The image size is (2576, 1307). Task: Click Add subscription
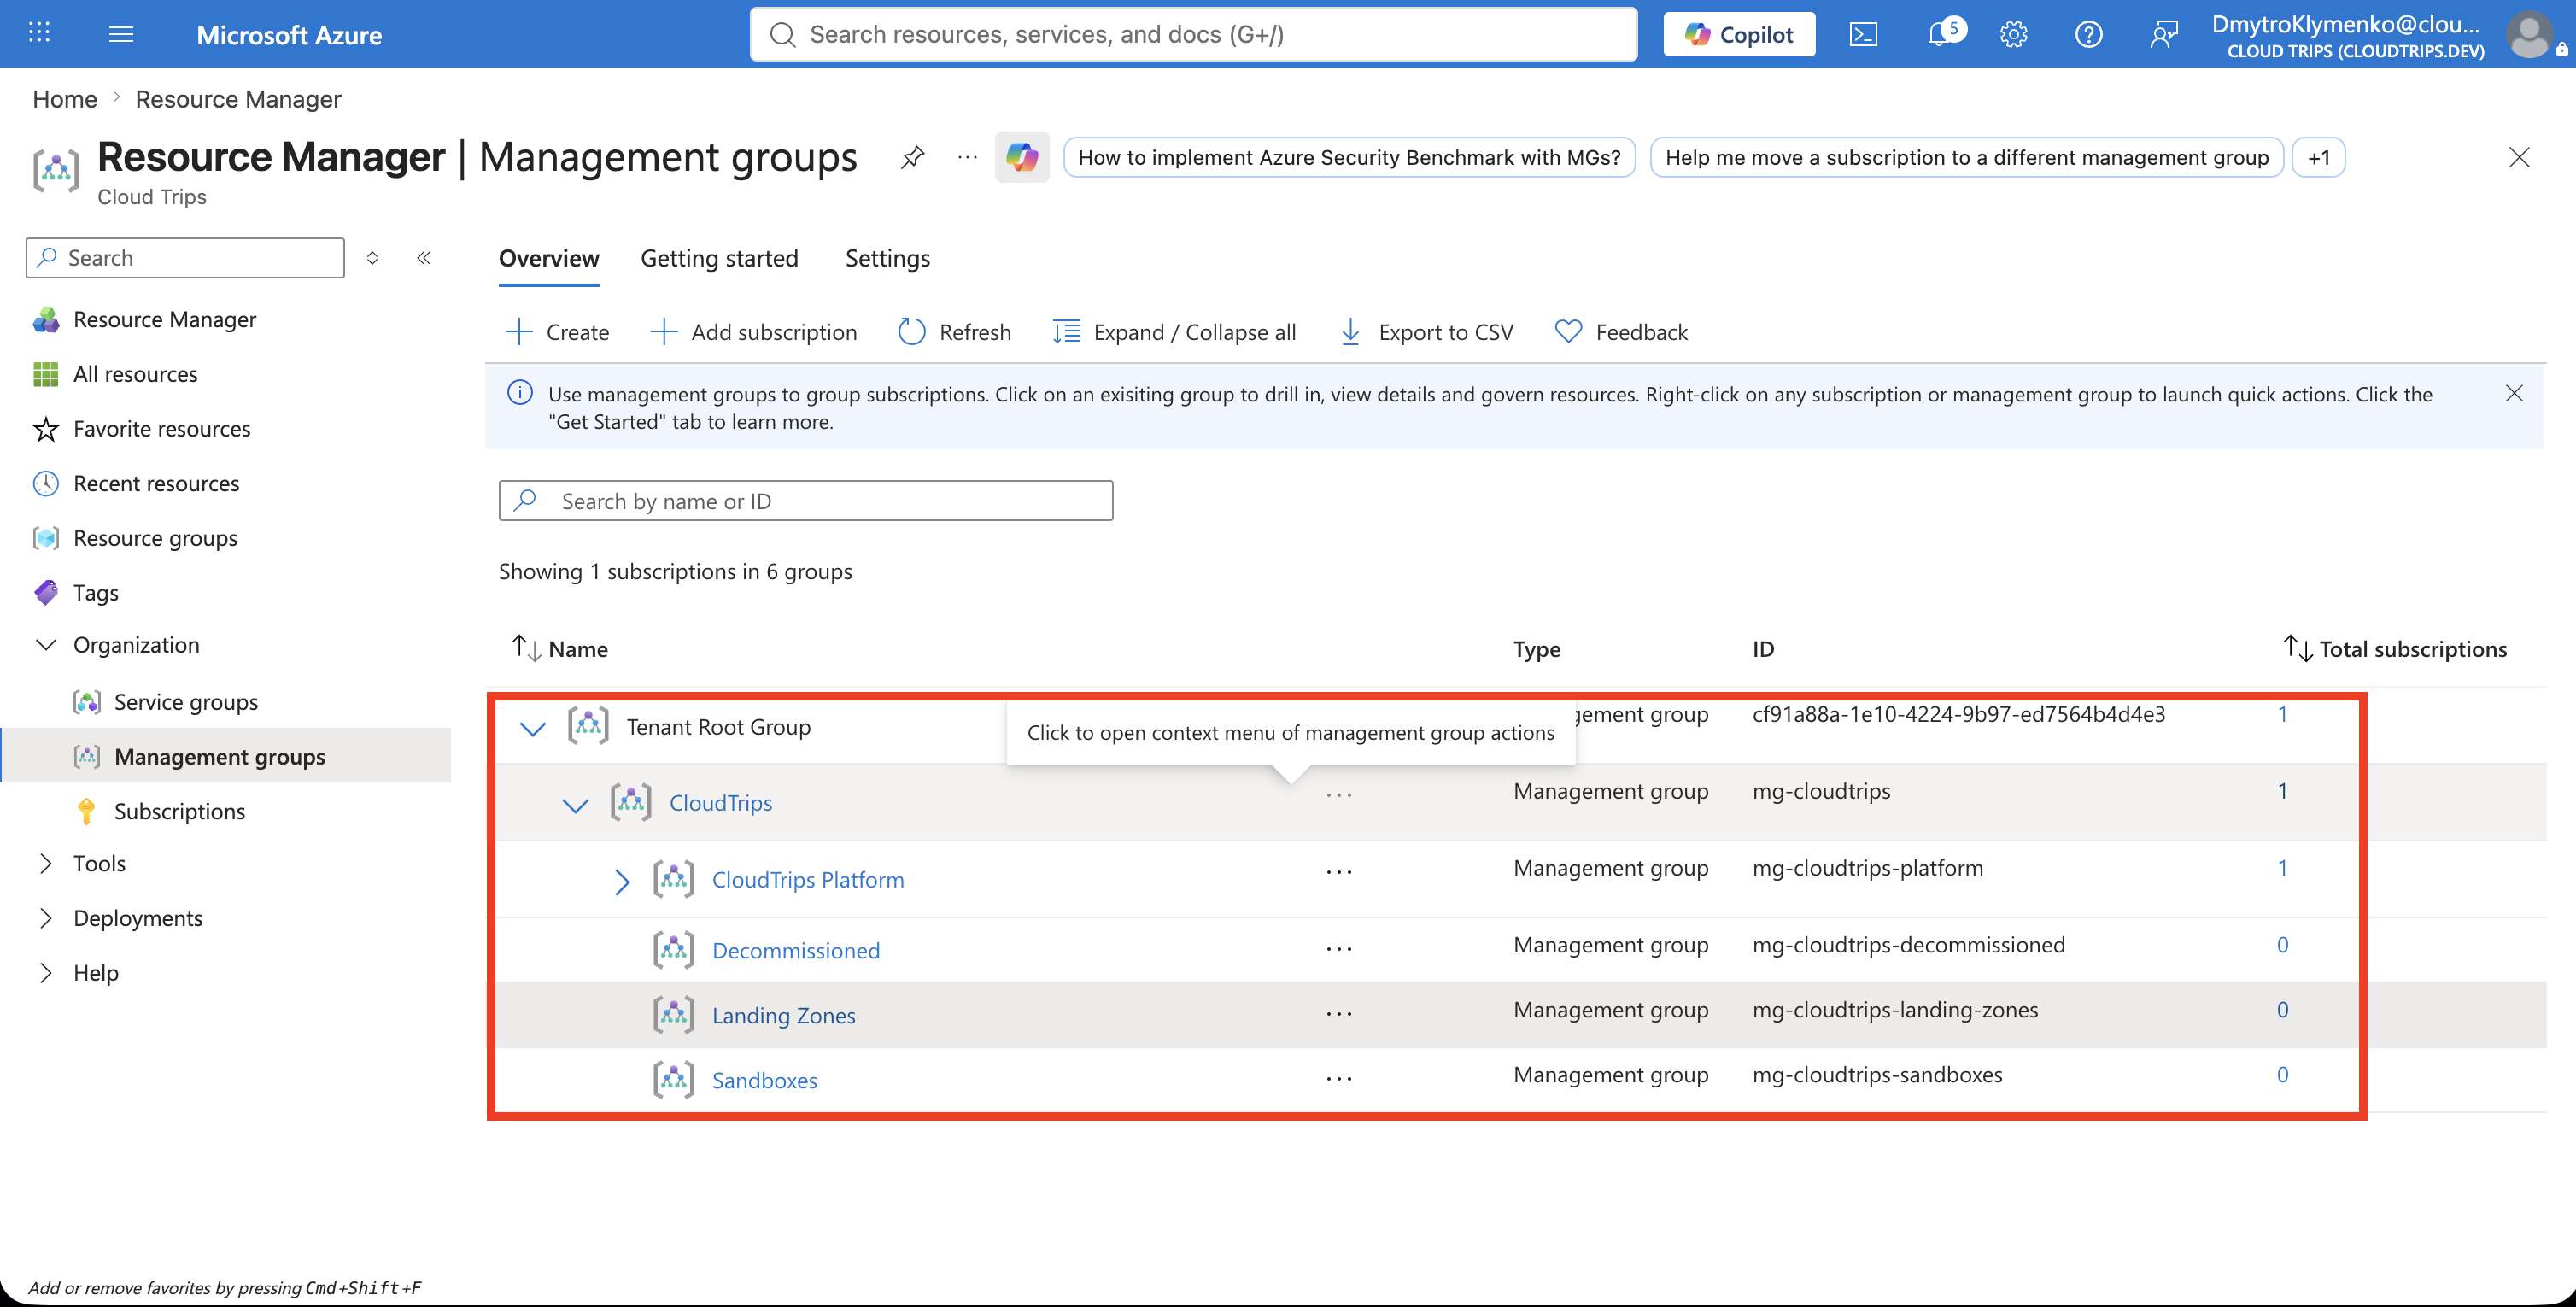(753, 331)
